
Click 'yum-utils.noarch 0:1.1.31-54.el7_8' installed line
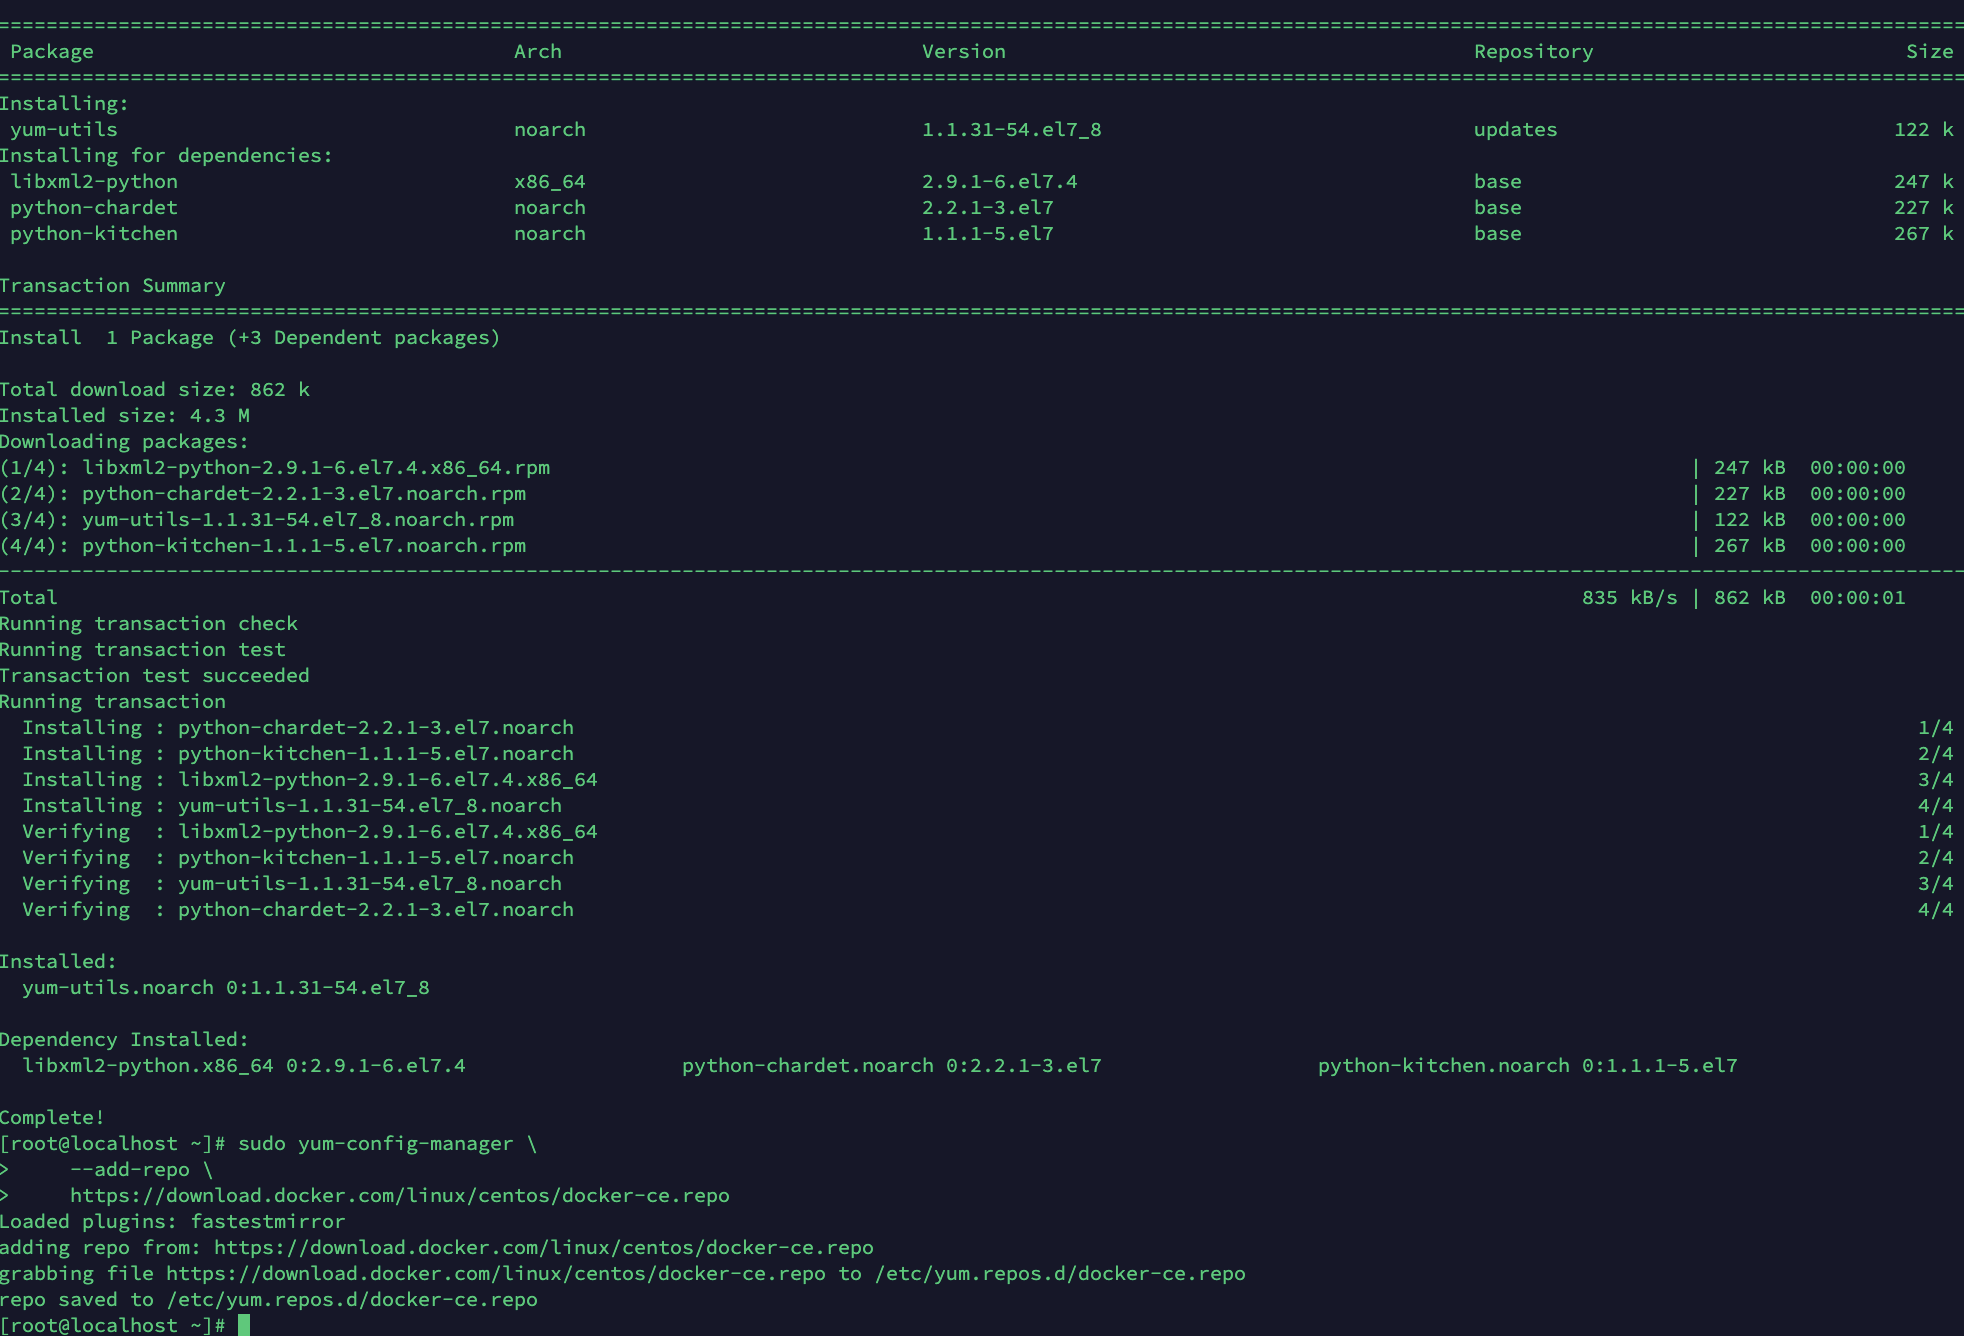tap(226, 987)
